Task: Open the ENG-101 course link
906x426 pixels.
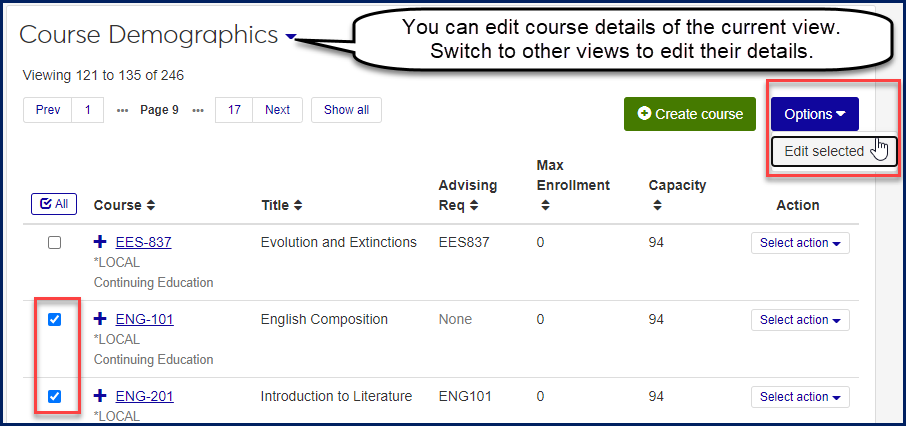Action: pos(144,319)
